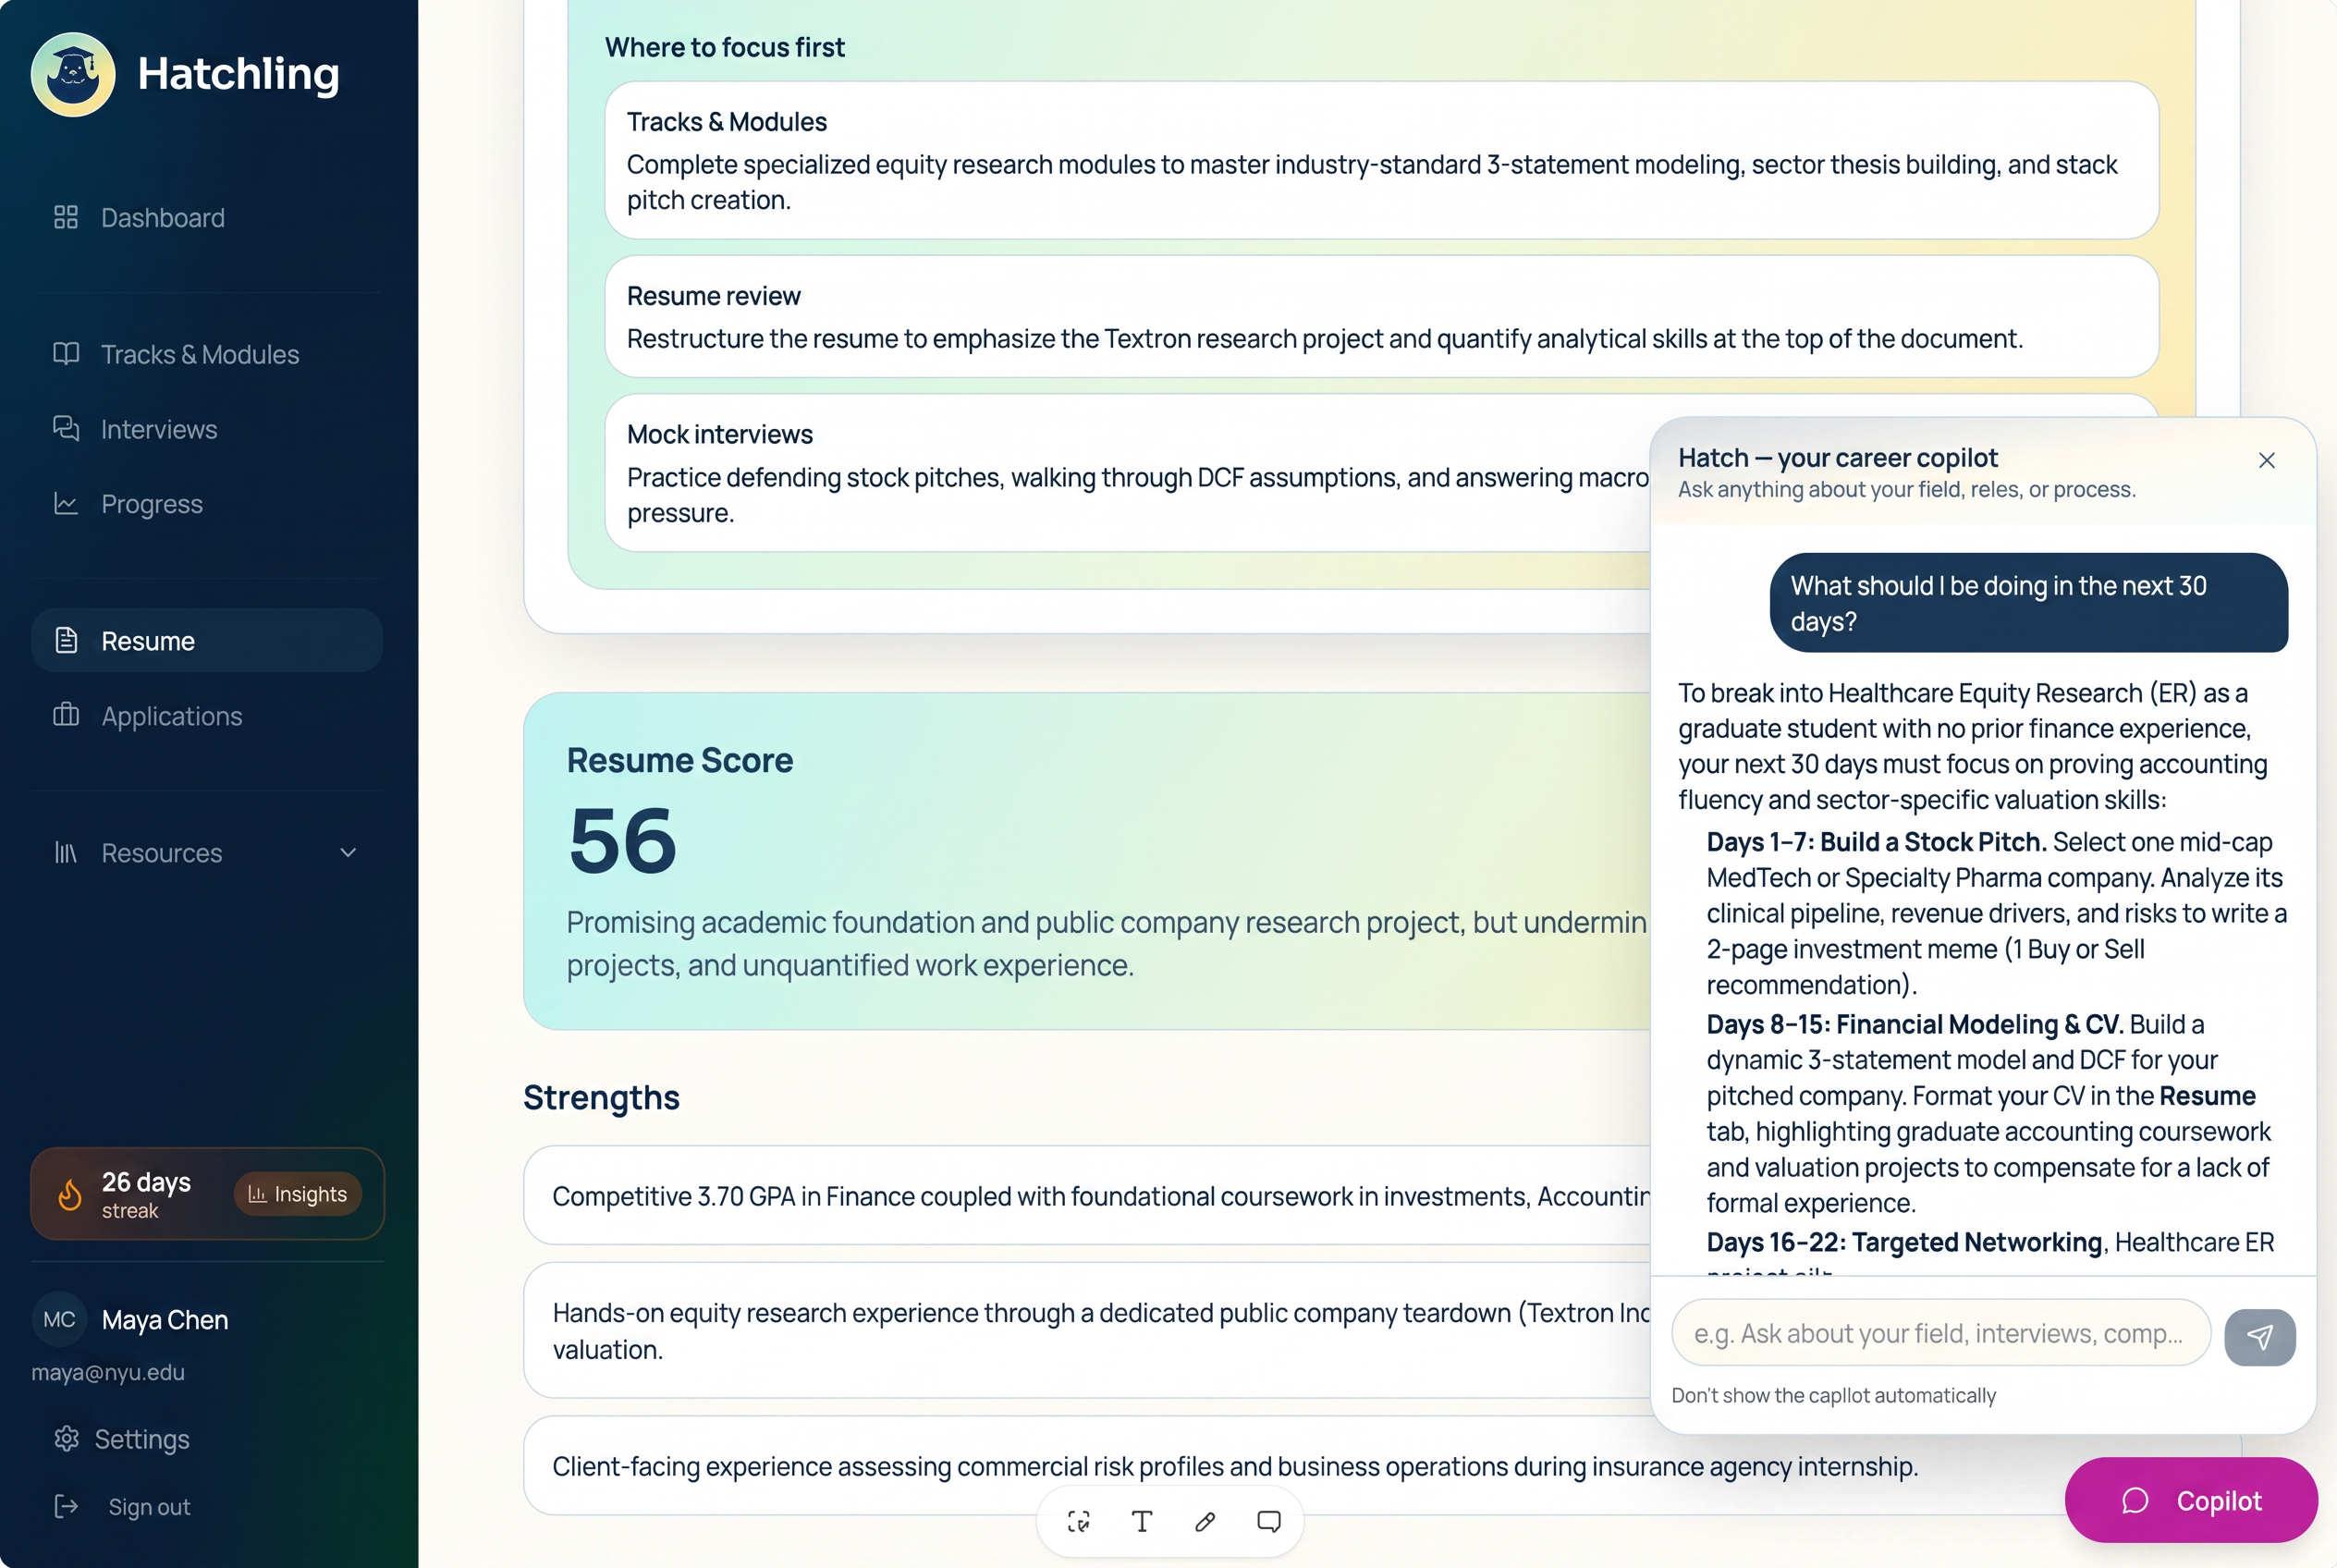The width and height of the screenshot is (2337, 1568).
Task: Sign out of the account
Action: [149, 1507]
